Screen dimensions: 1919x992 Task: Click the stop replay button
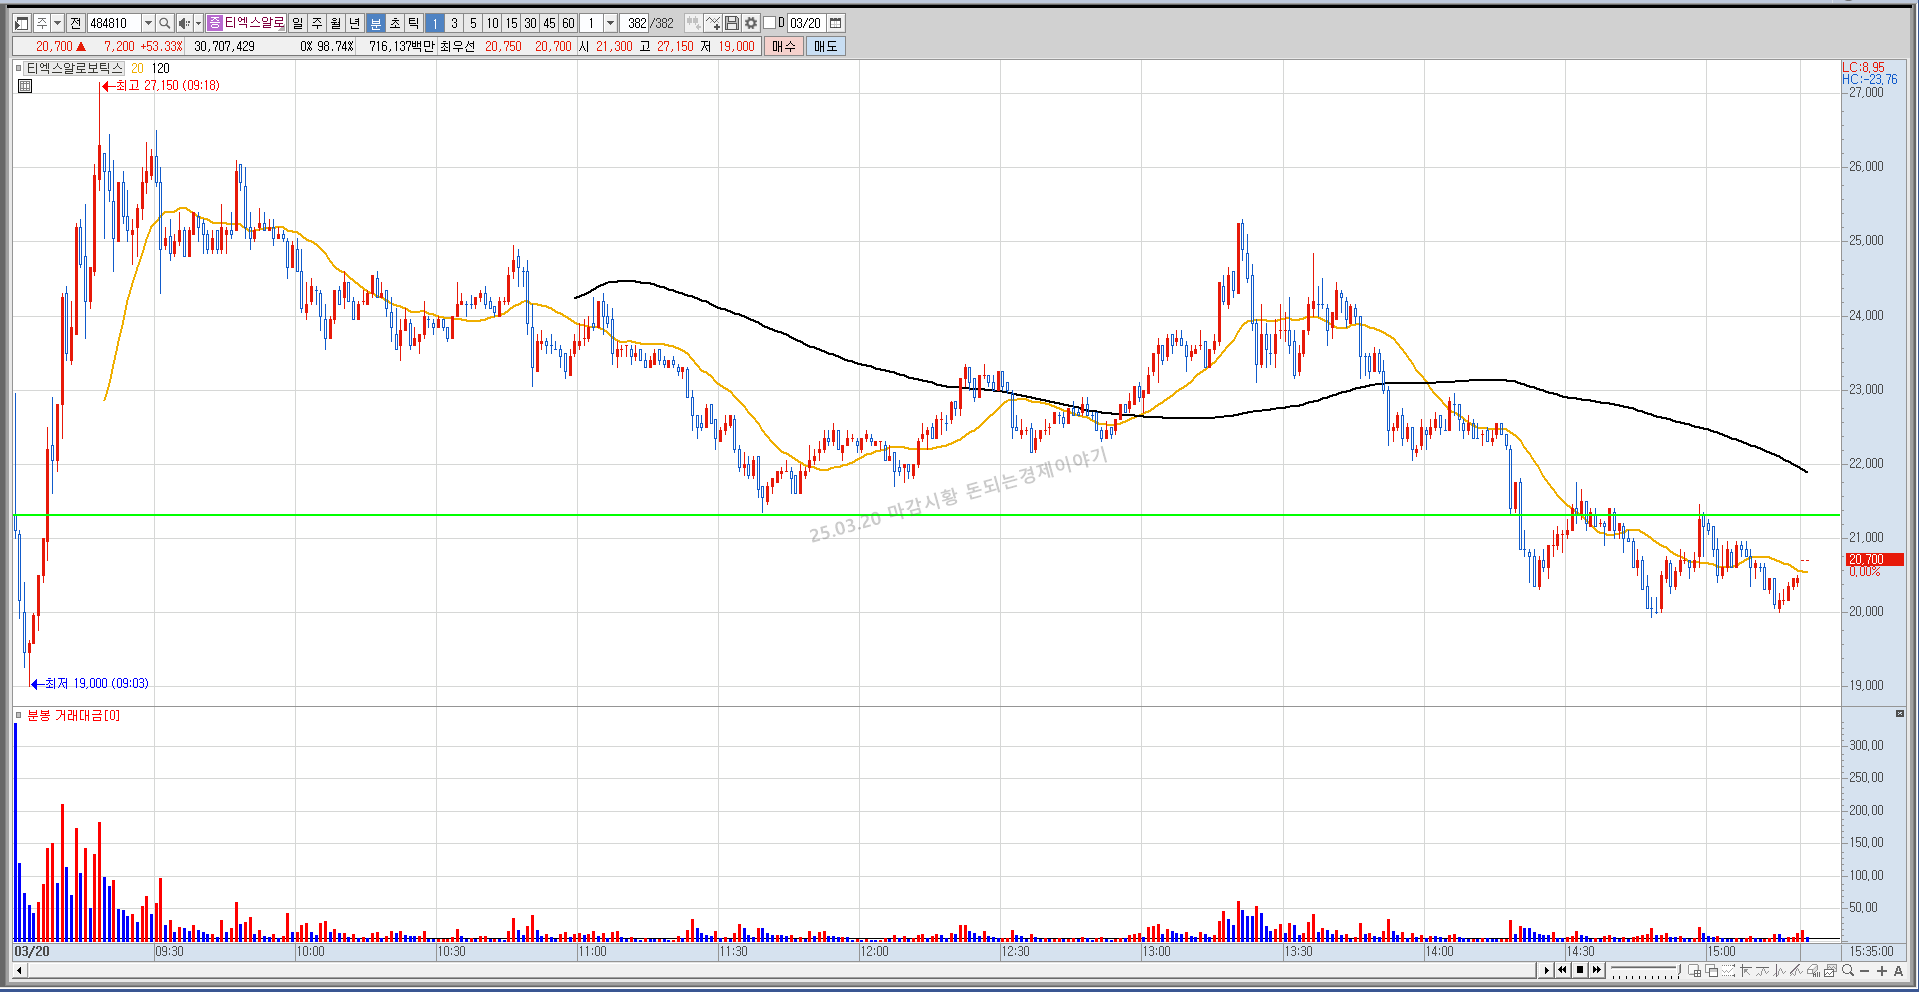pyautogui.click(x=1580, y=970)
